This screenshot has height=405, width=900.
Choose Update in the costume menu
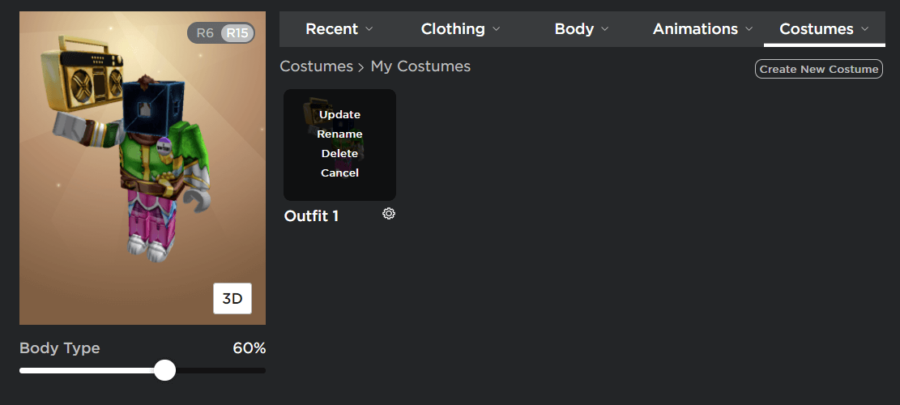coord(340,114)
